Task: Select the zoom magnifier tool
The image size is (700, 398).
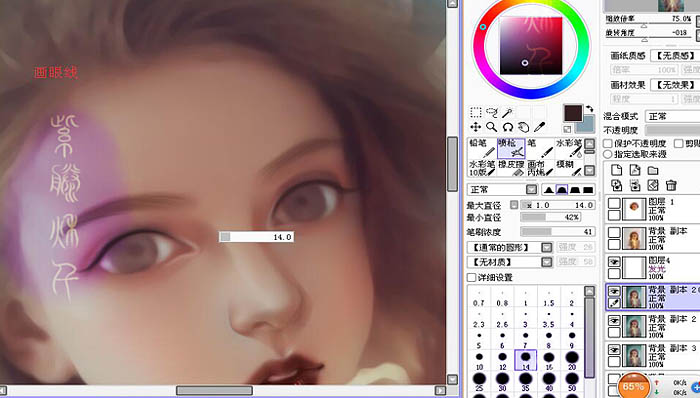Action: pos(492,128)
